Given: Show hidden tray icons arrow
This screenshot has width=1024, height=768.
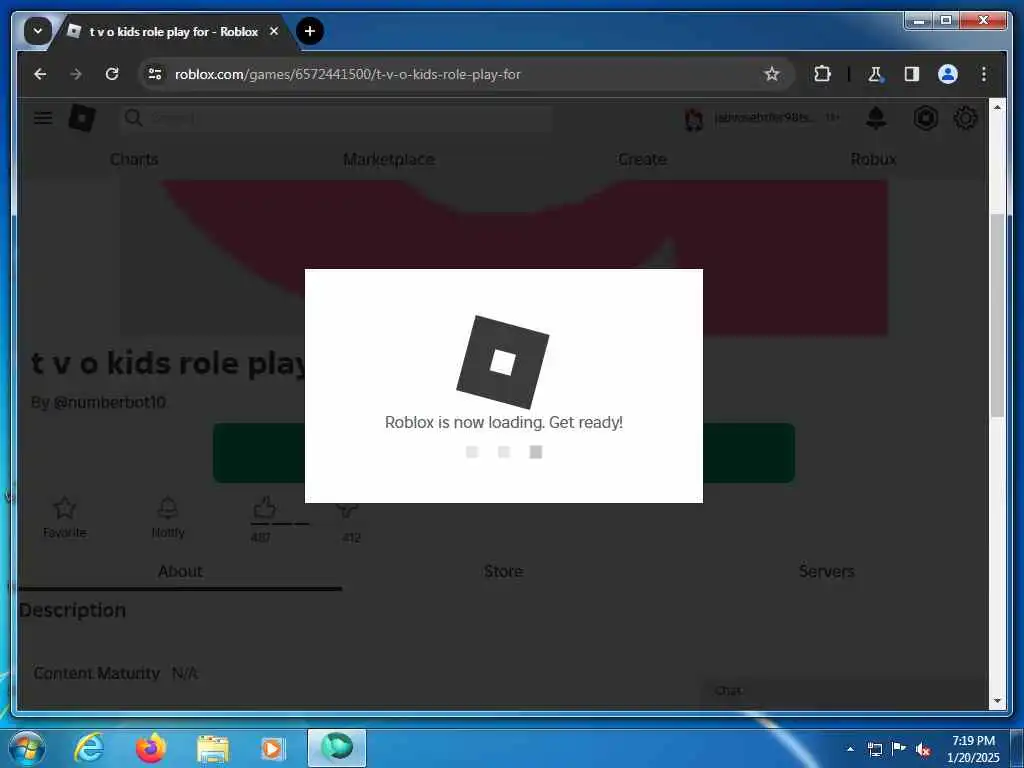Looking at the screenshot, I should tap(850, 749).
